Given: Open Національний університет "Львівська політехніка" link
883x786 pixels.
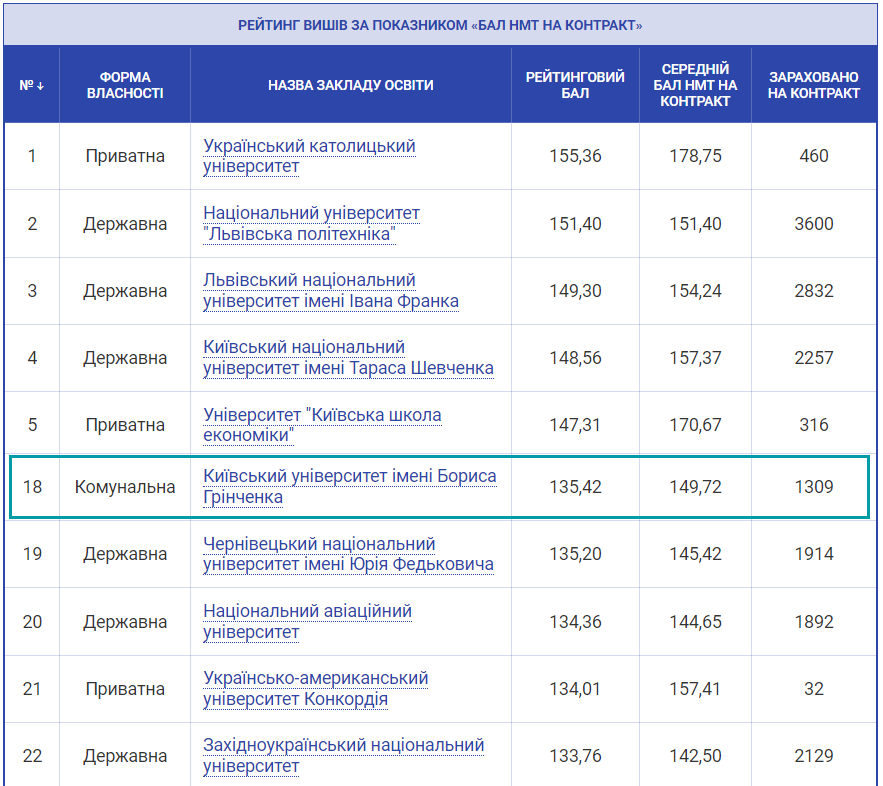Looking at the screenshot, I should [311, 224].
